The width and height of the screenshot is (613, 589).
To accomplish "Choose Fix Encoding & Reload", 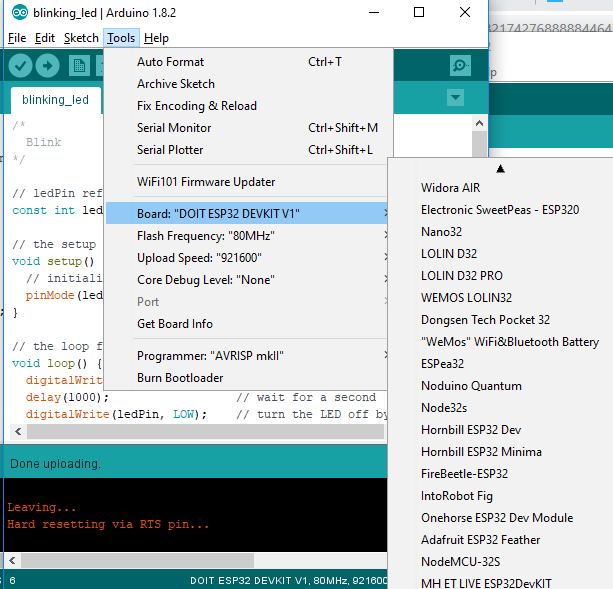I will coord(249,106).
